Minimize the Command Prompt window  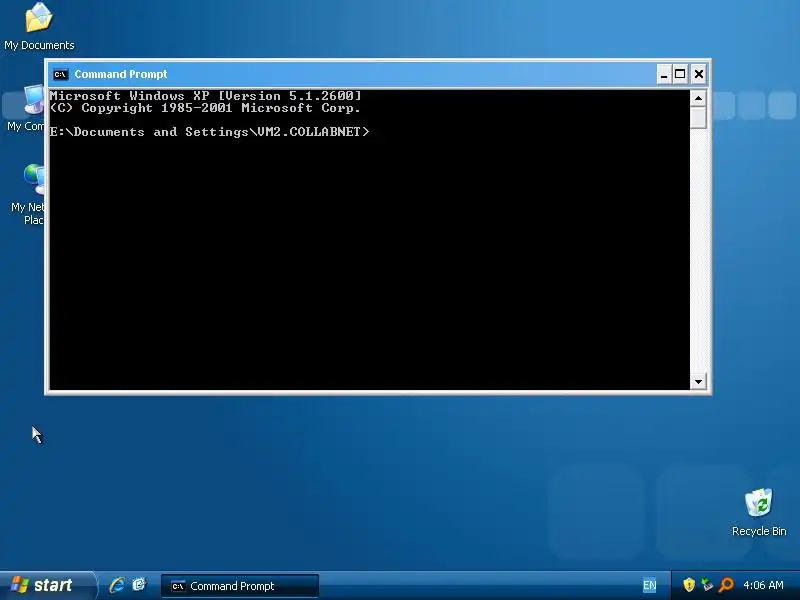tap(663, 74)
